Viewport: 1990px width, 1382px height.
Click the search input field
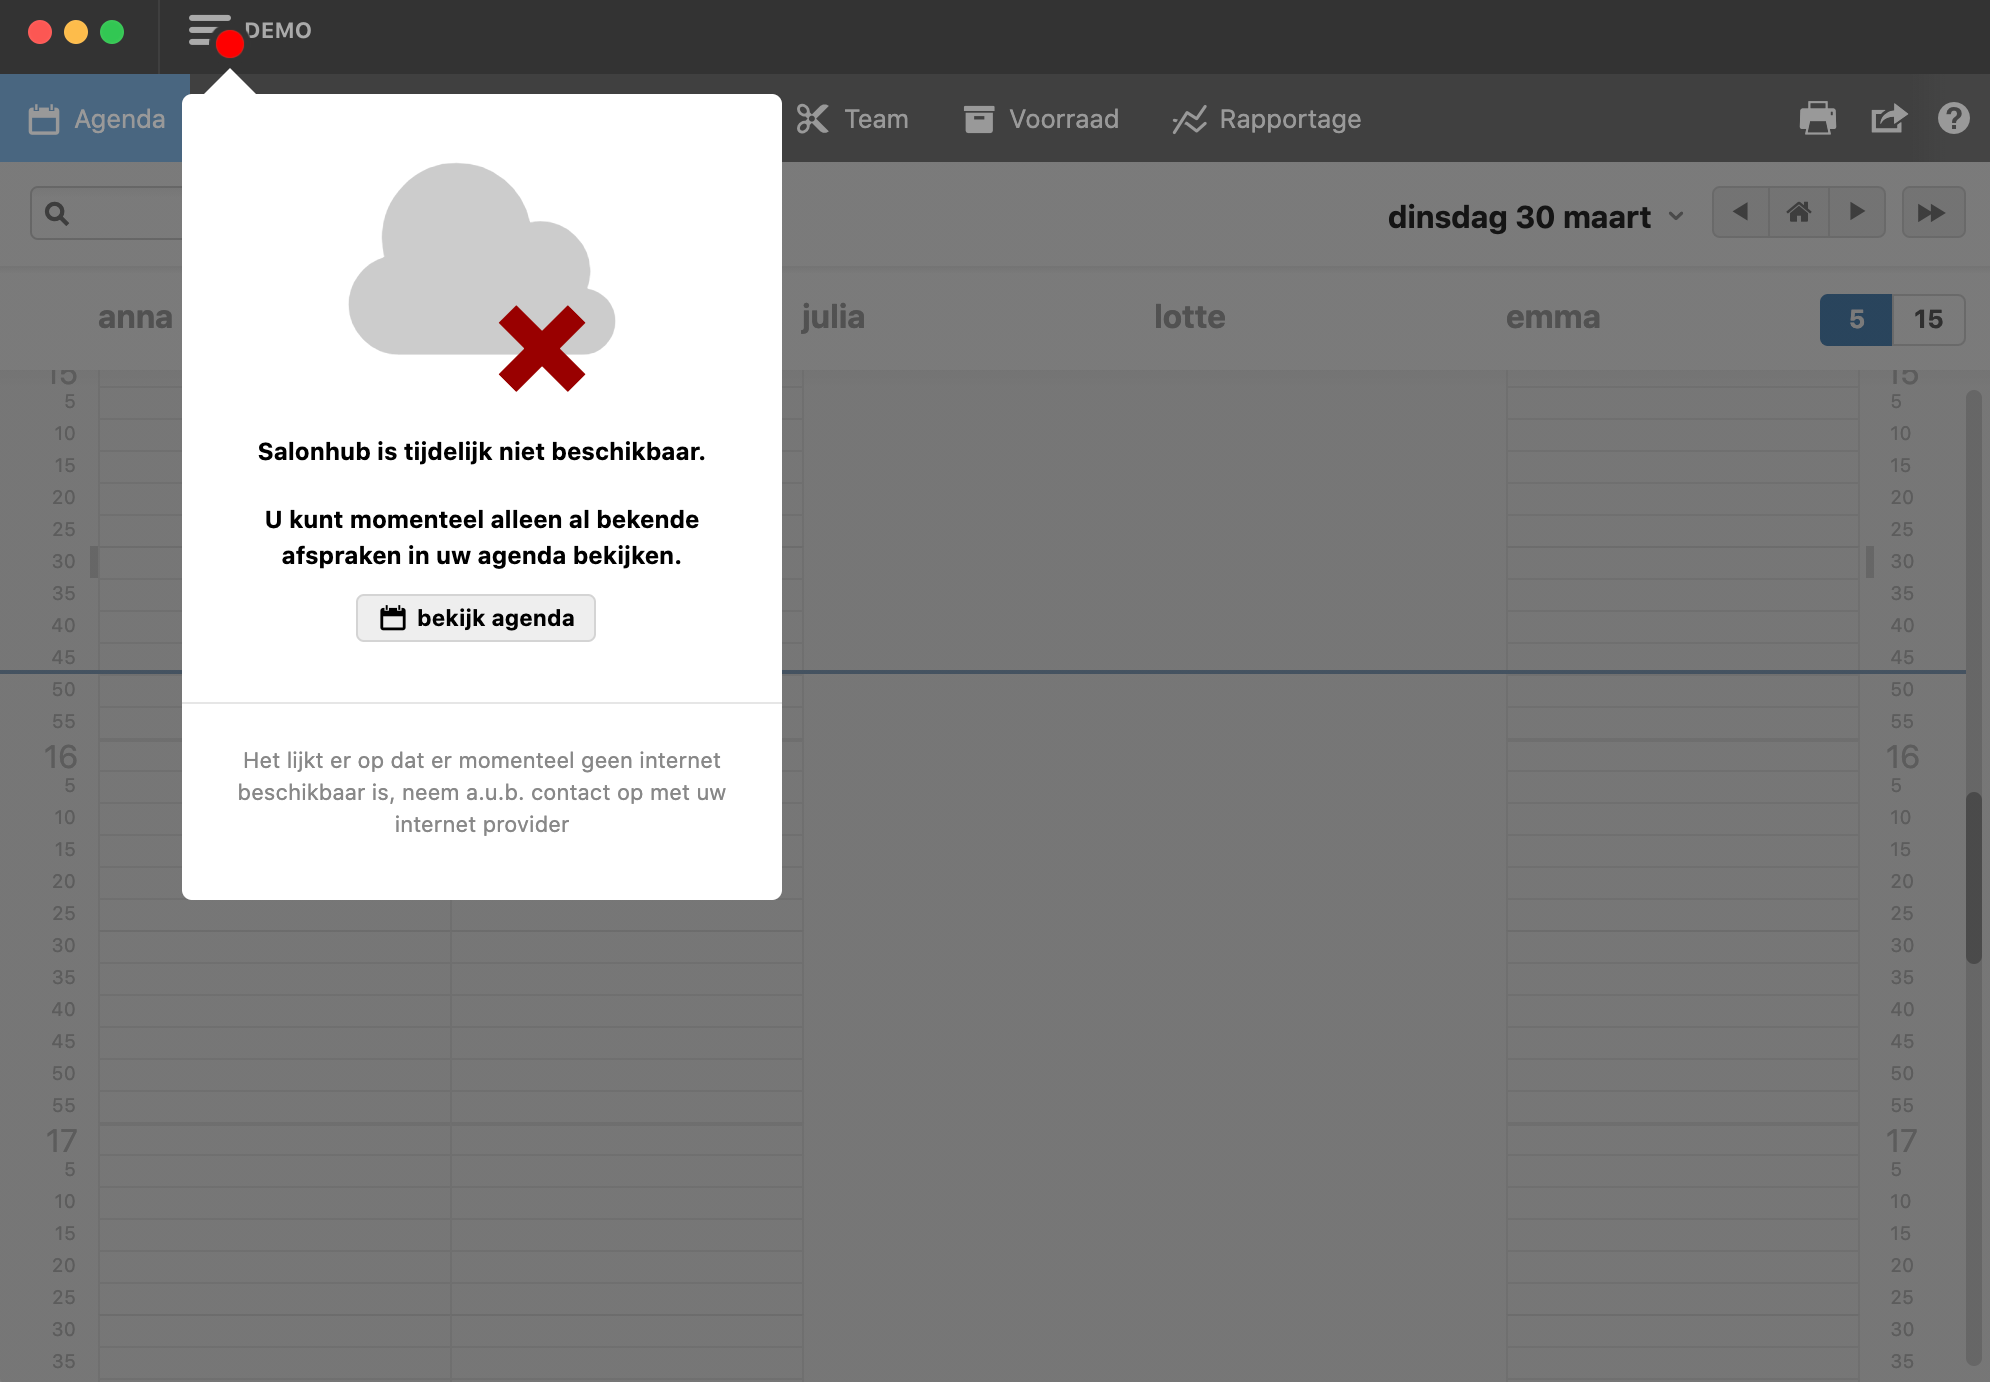(x=125, y=213)
